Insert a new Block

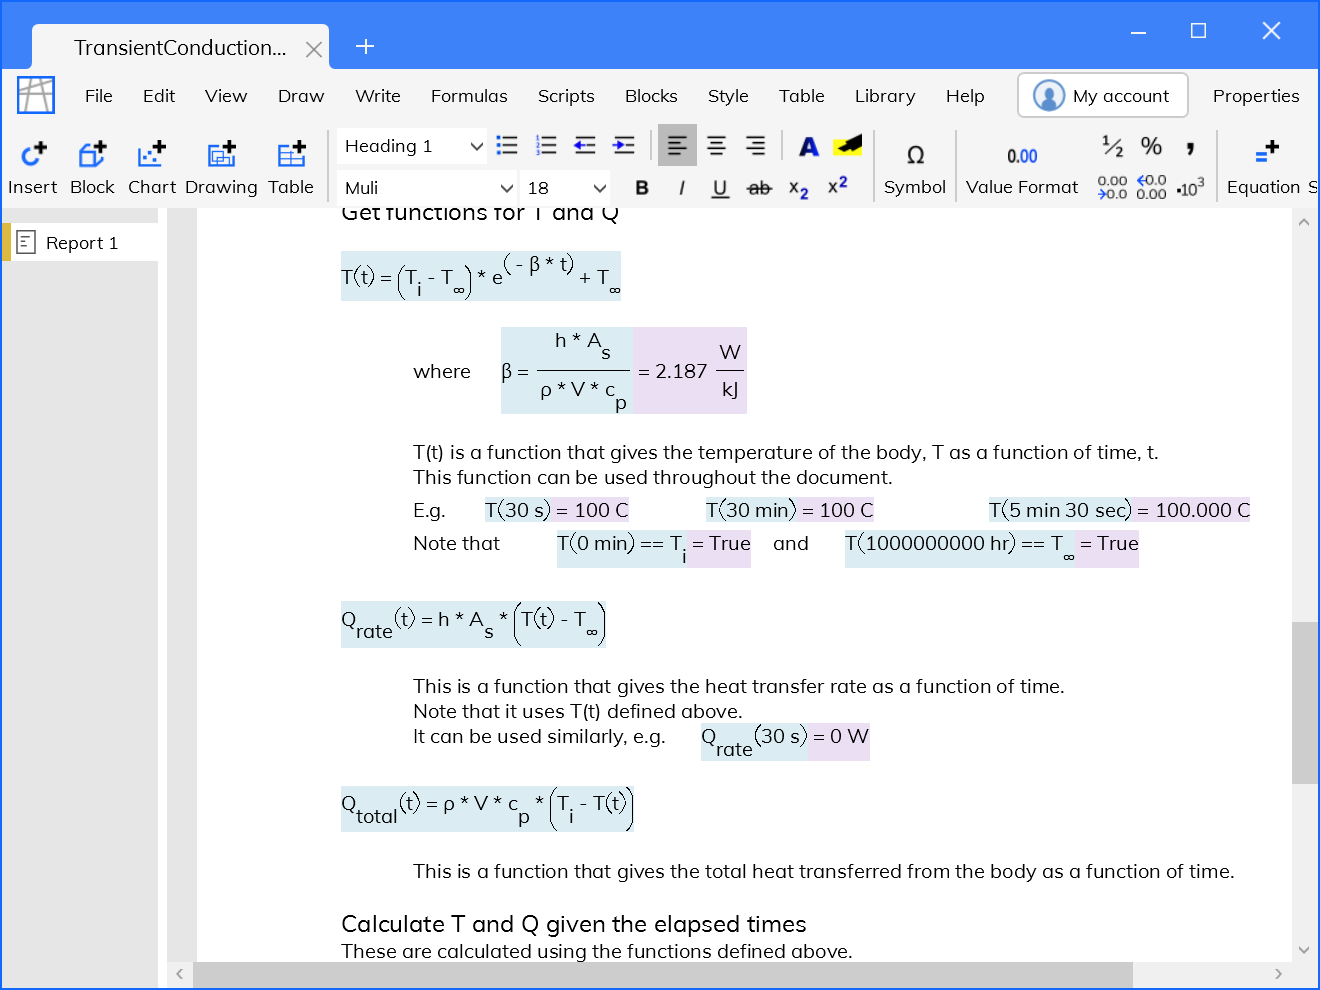point(92,165)
